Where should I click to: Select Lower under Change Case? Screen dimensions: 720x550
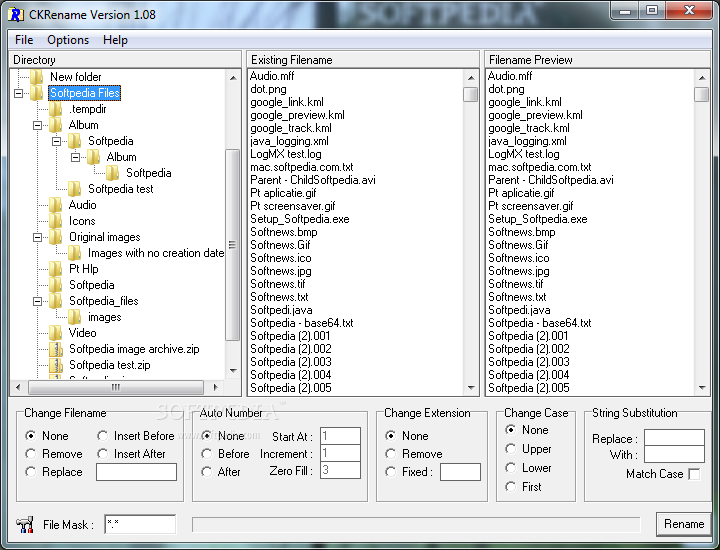[510, 467]
